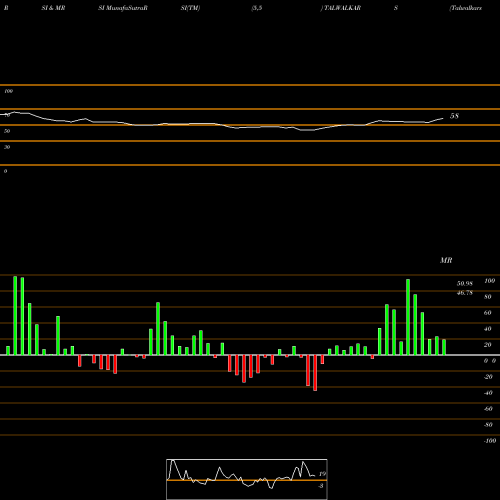The height and width of the screenshot is (500, 500).
Task: Click the -100 label on MR right axis
Action: tap(490, 441)
